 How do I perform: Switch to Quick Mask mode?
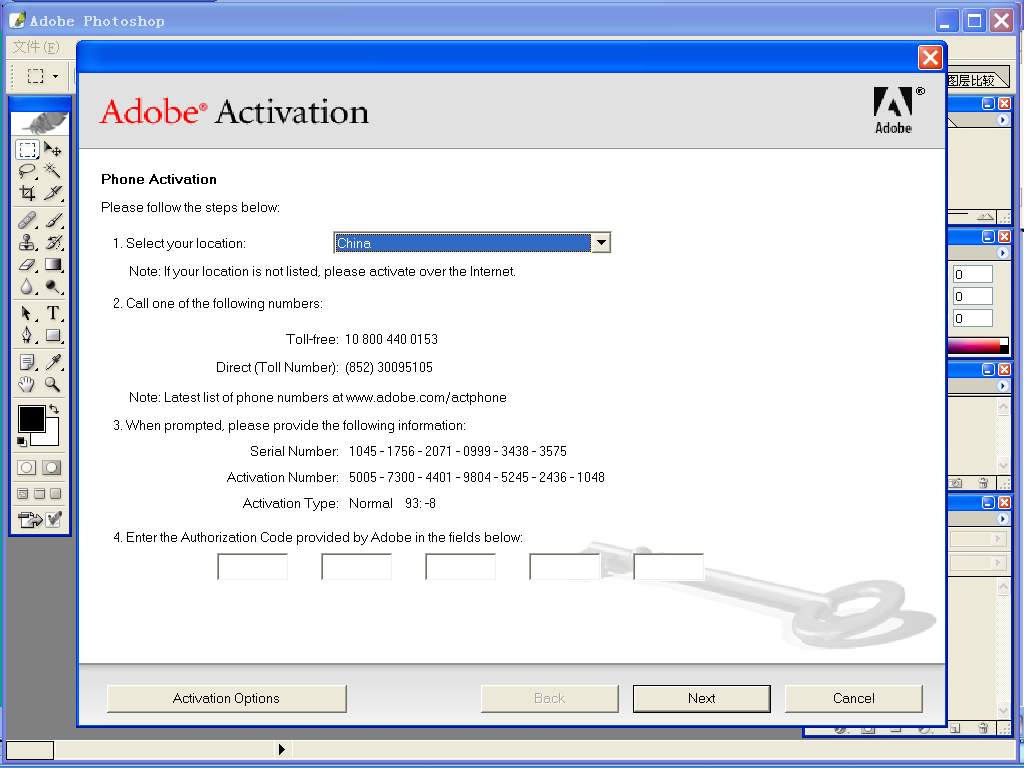(52, 468)
